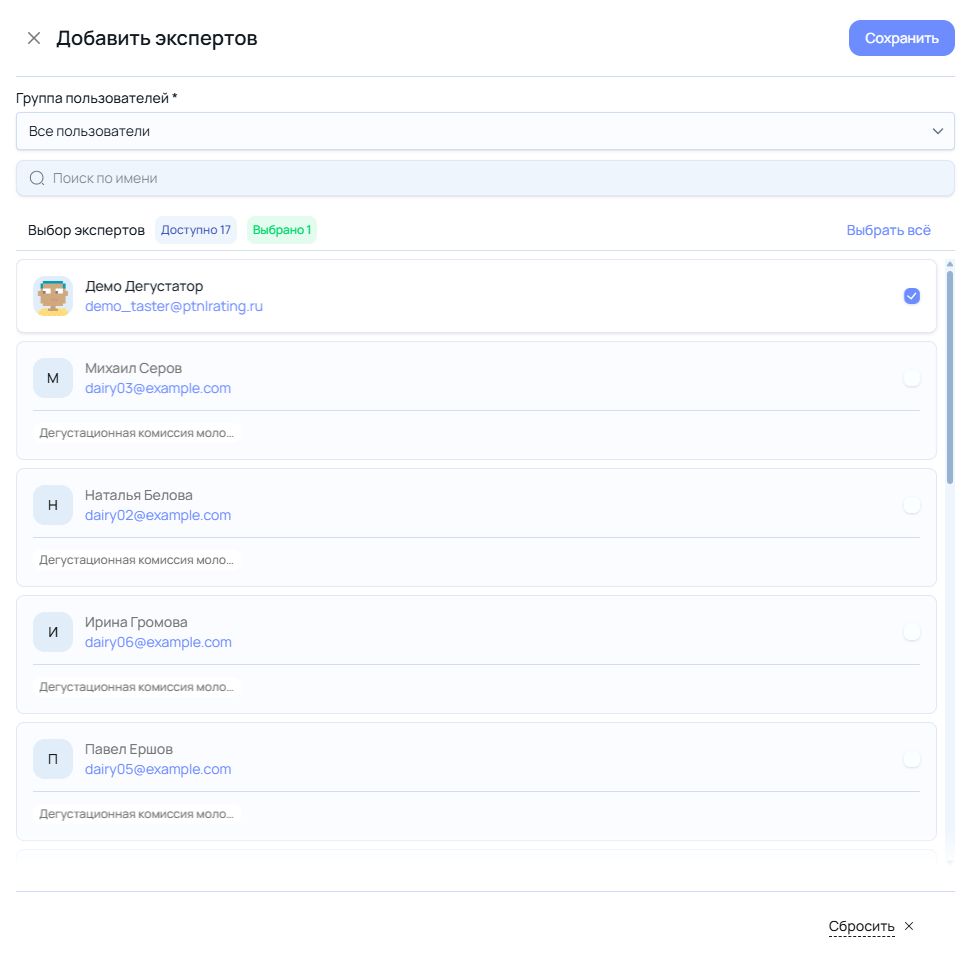Click the Сбросить reset link
This screenshot has width=971, height=960.
click(x=861, y=927)
